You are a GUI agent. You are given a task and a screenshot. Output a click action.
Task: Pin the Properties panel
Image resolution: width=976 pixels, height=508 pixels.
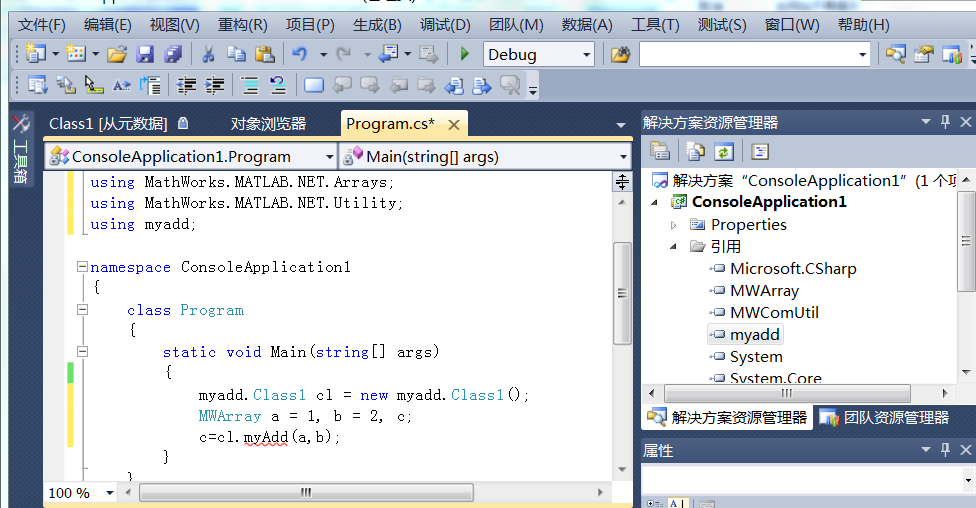[x=946, y=449]
